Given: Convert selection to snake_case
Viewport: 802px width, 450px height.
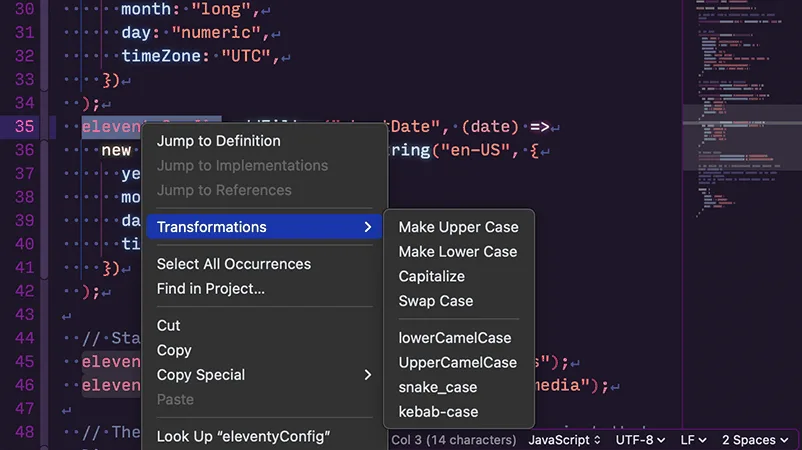Looking at the screenshot, I should [459, 387].
